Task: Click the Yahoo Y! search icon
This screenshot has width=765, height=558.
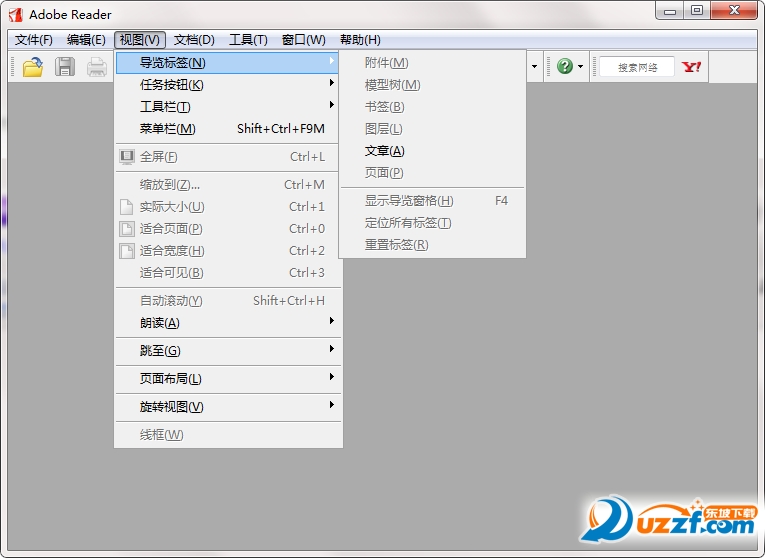Action: pyautogui.click(x=691, y=66)
